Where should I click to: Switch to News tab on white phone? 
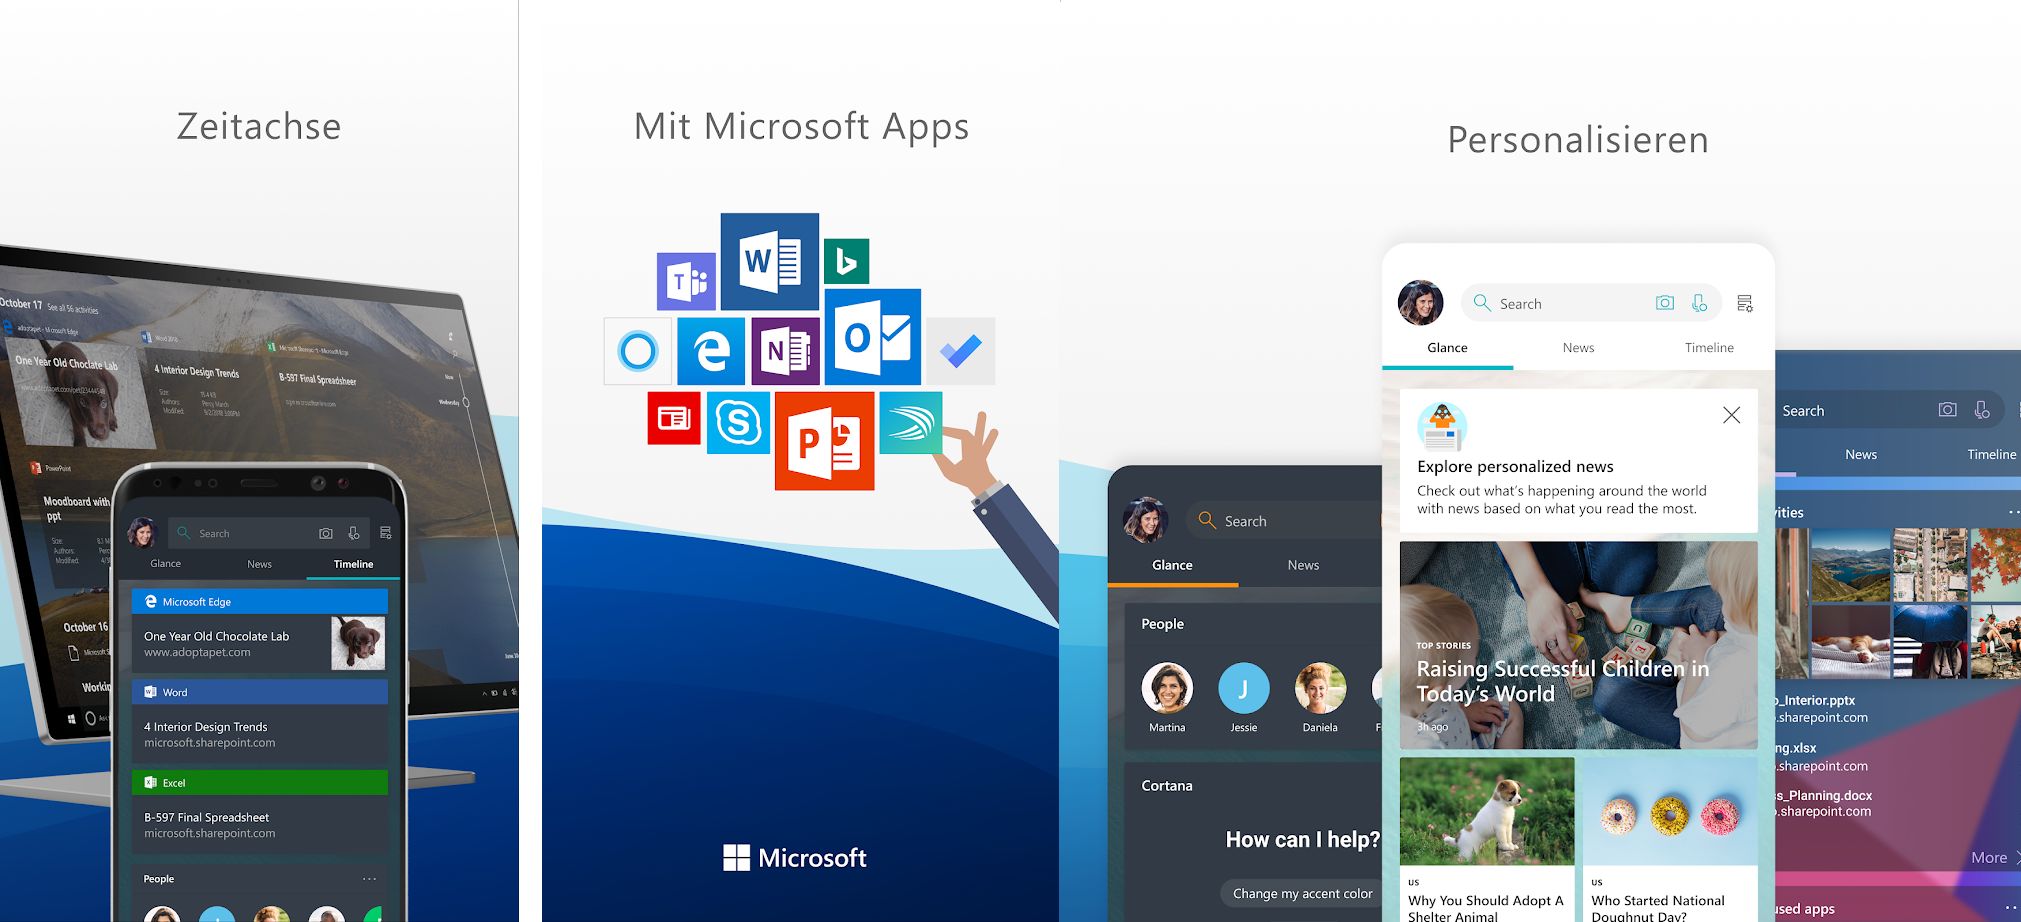tap(1578, 348)
